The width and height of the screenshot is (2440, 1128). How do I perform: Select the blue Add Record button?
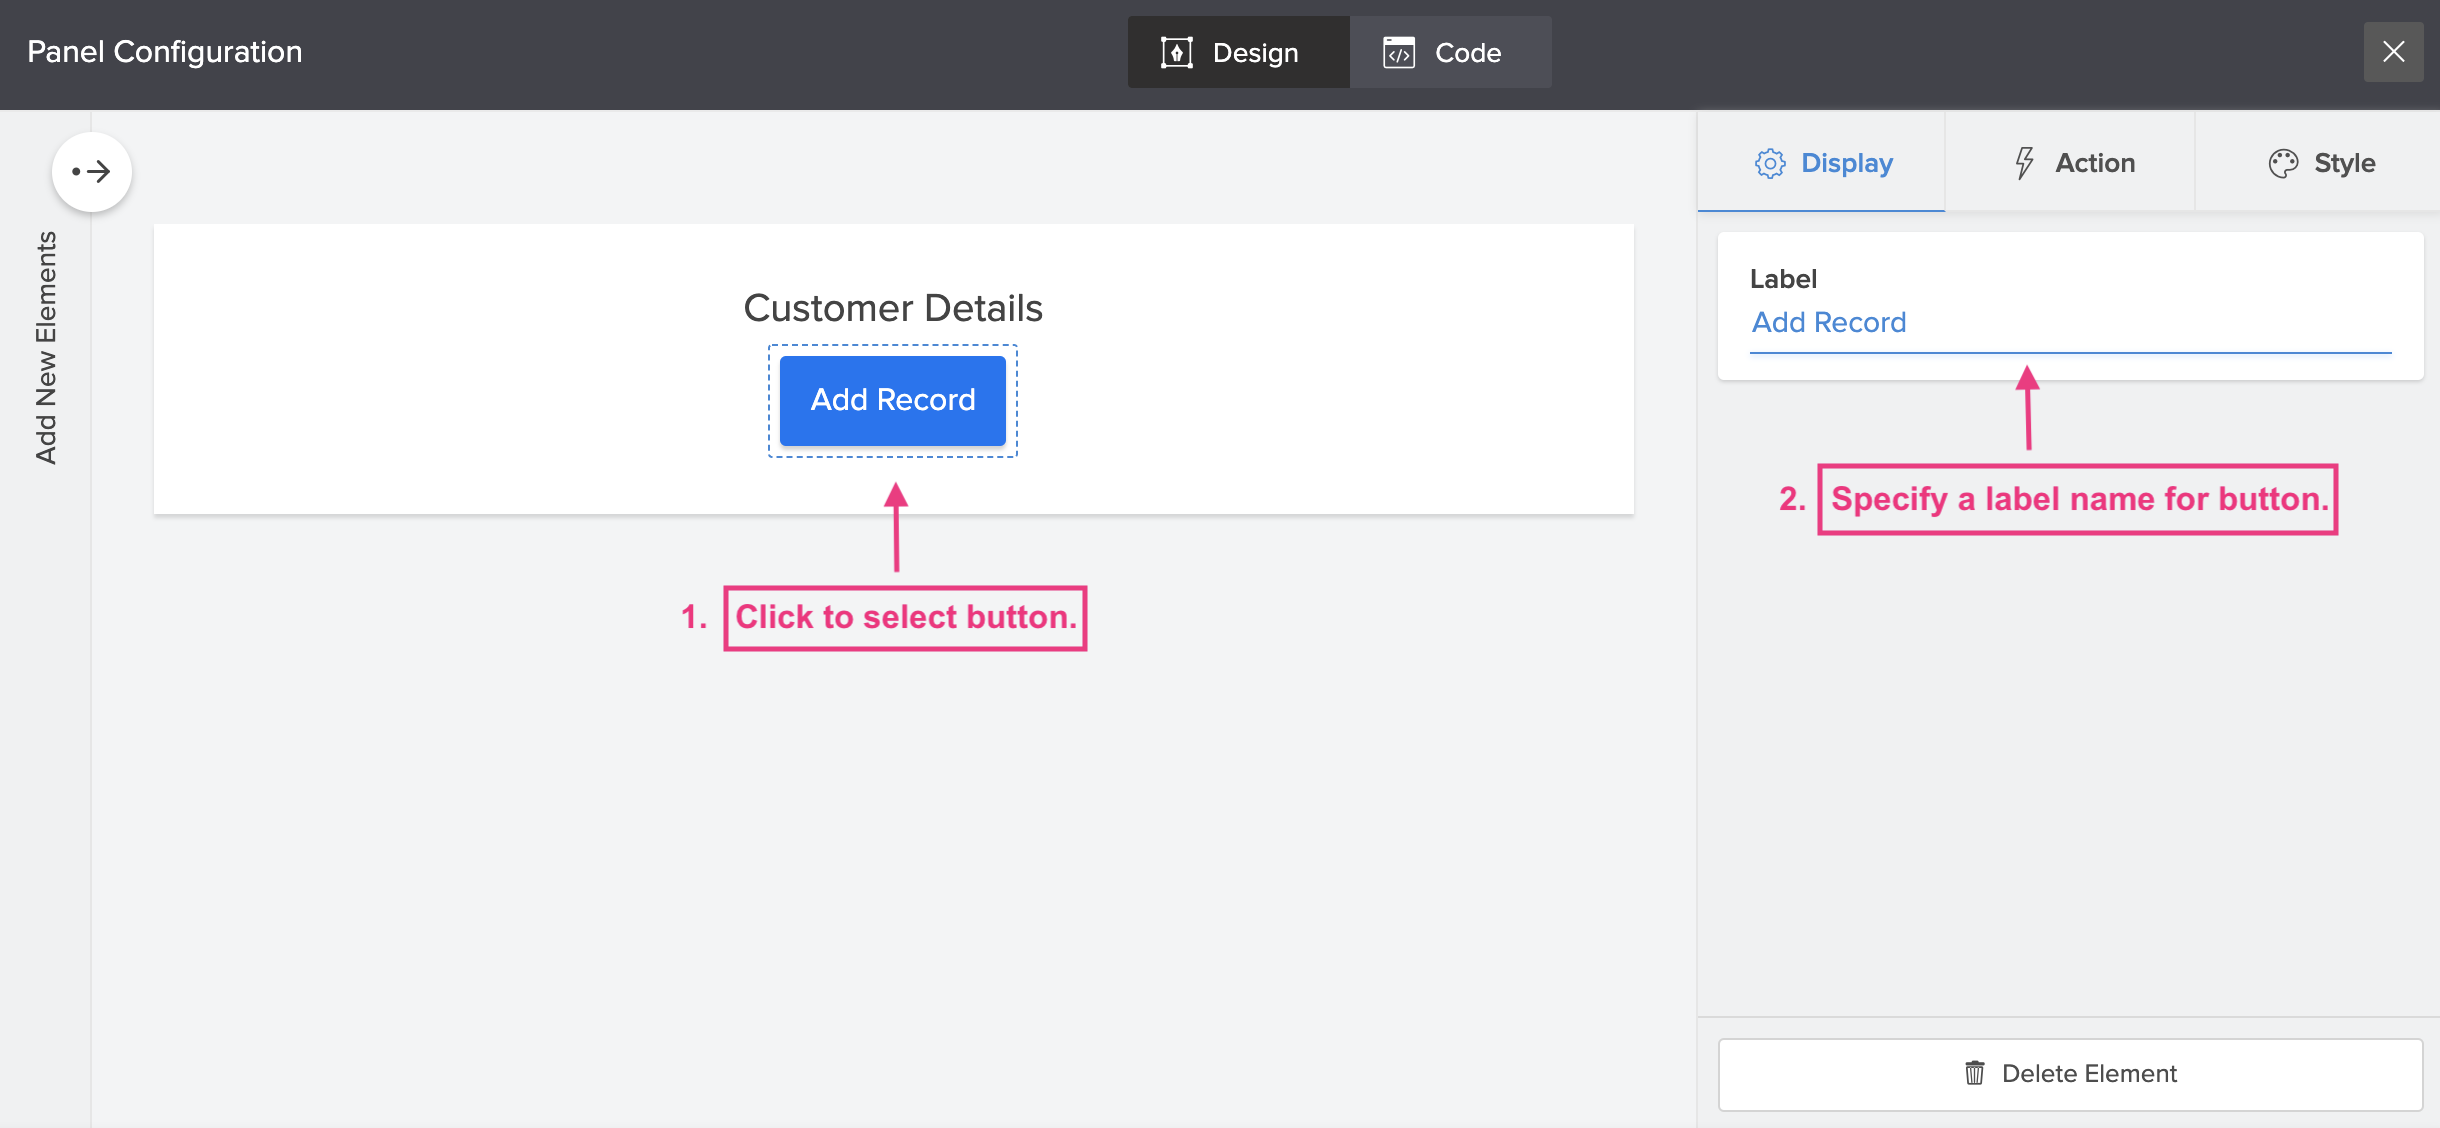click(892, 400)
